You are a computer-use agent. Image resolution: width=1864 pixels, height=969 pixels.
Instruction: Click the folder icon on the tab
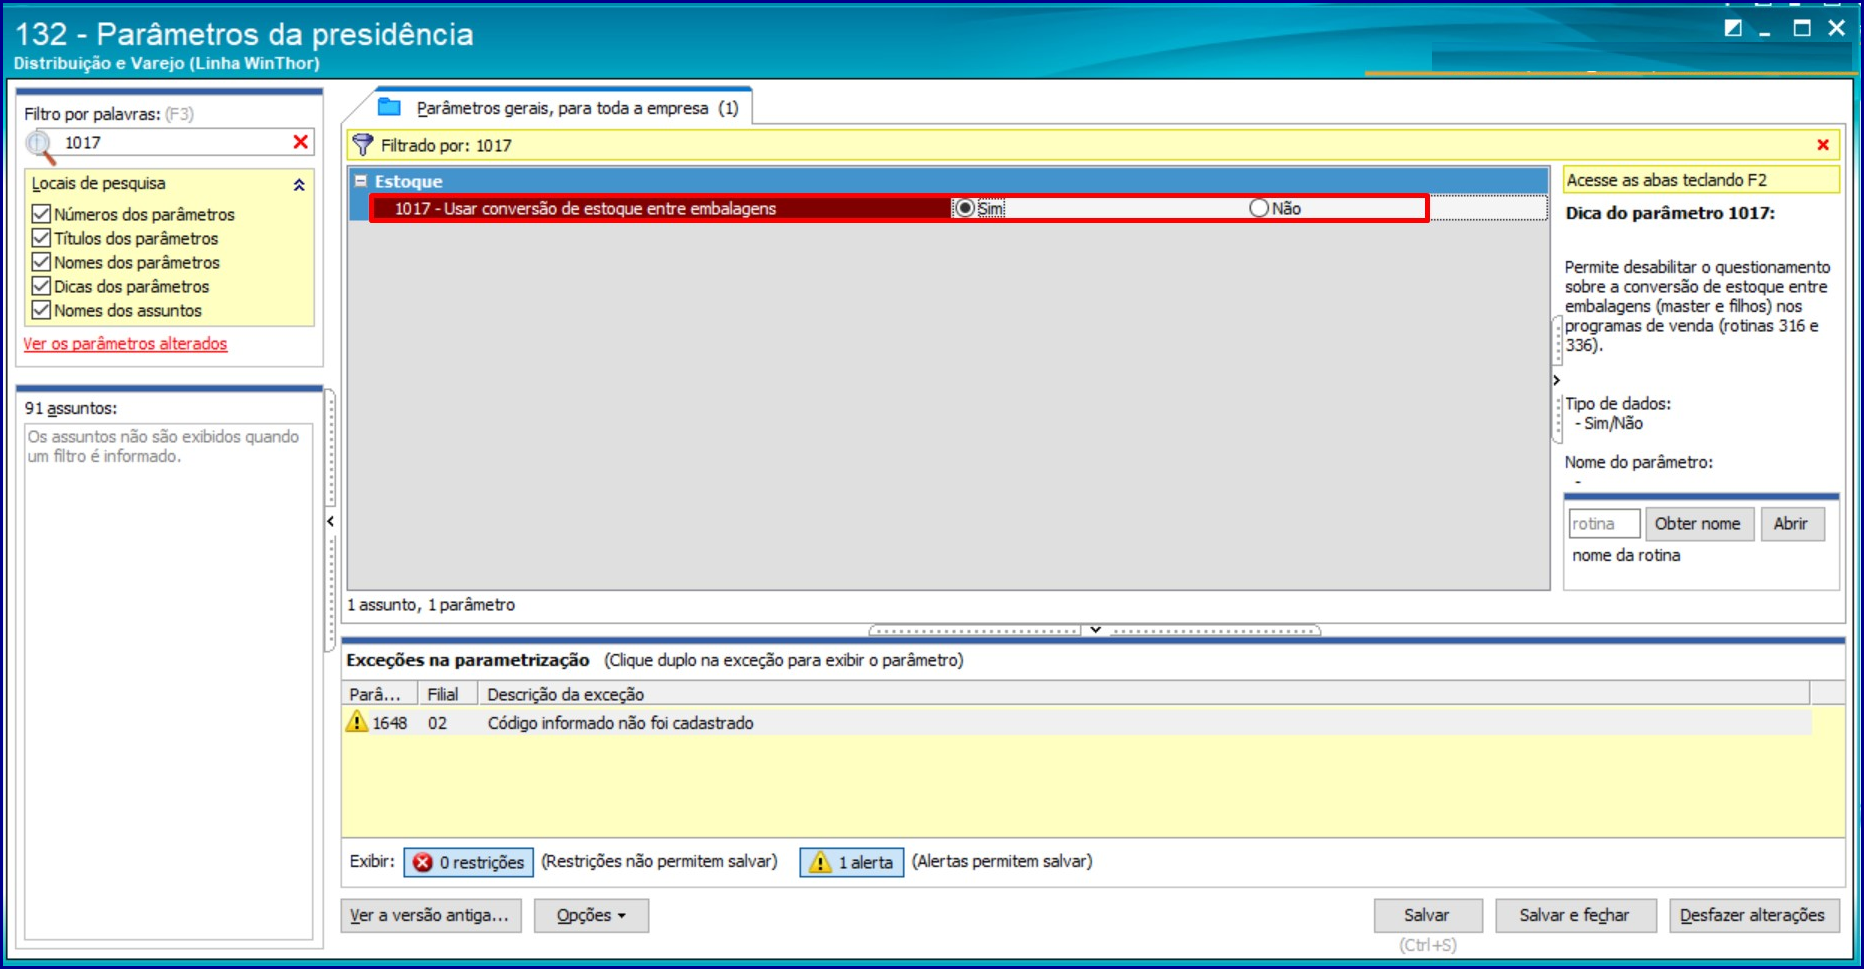tap(389, 107)
